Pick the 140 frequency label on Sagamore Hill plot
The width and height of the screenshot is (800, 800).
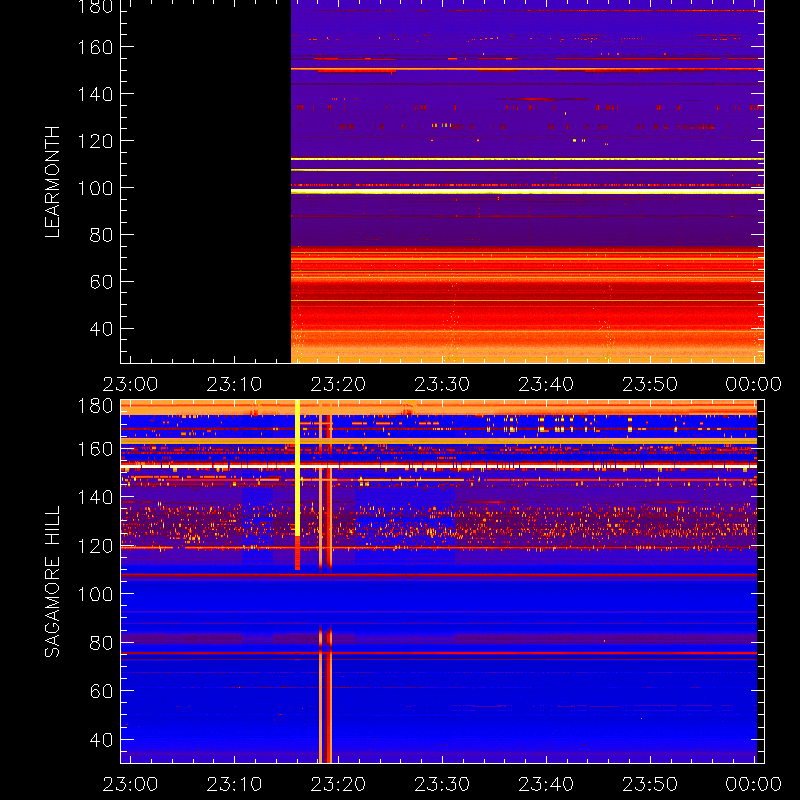tap(95, 497)
